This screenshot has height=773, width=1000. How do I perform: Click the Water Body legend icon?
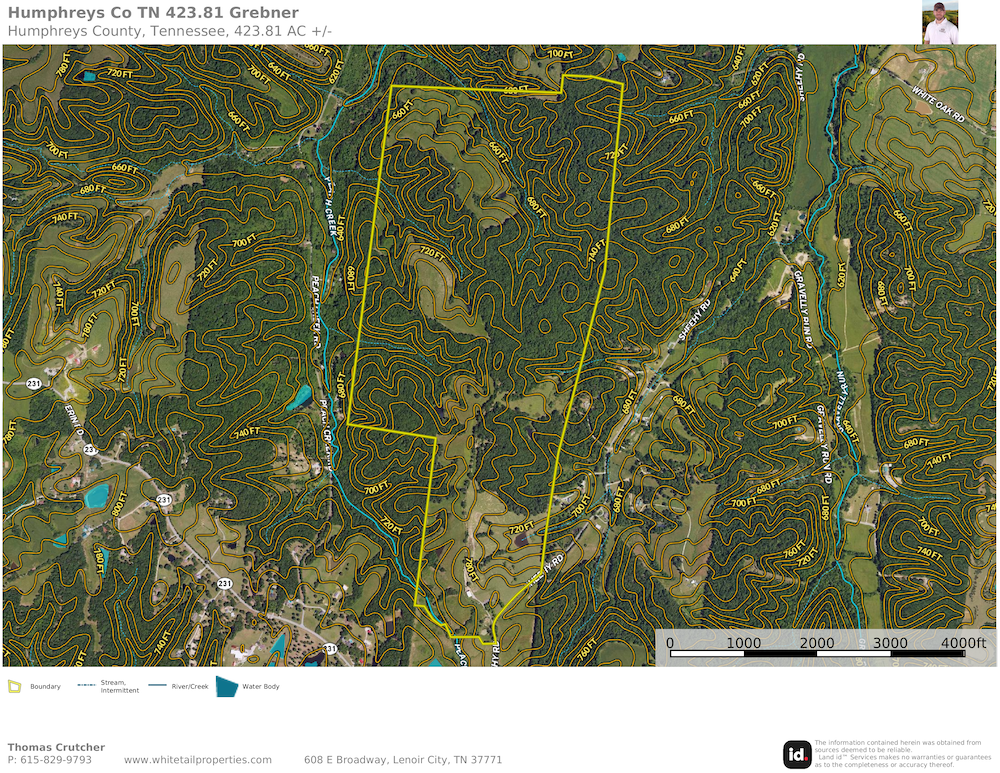227,686
